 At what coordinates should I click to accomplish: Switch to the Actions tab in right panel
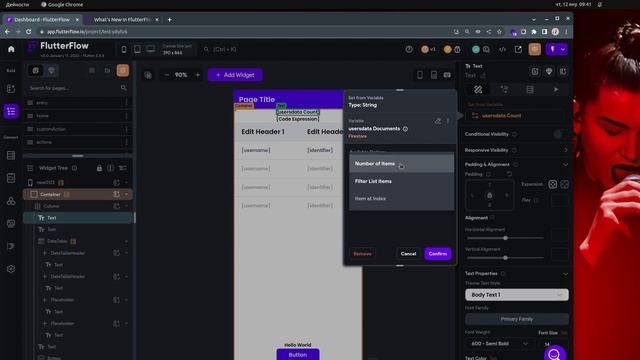point(504,89)
